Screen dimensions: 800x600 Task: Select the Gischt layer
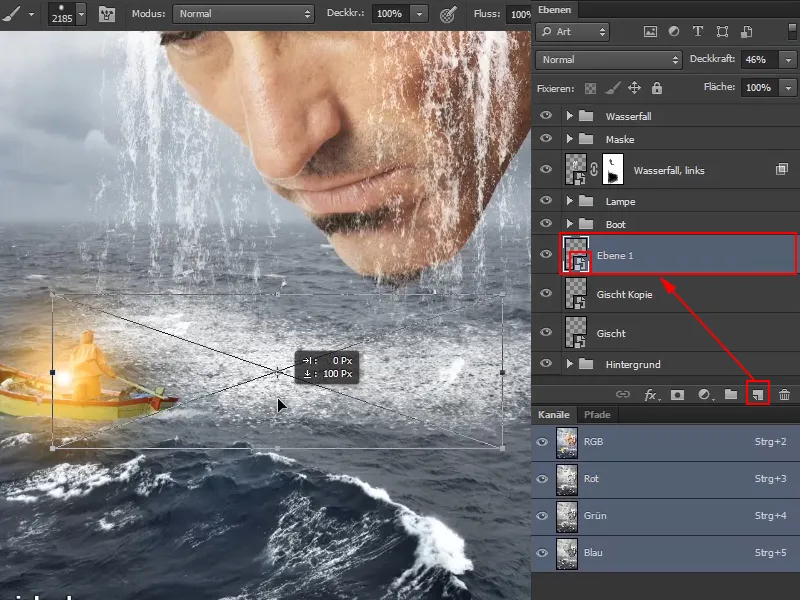(679, 333)
